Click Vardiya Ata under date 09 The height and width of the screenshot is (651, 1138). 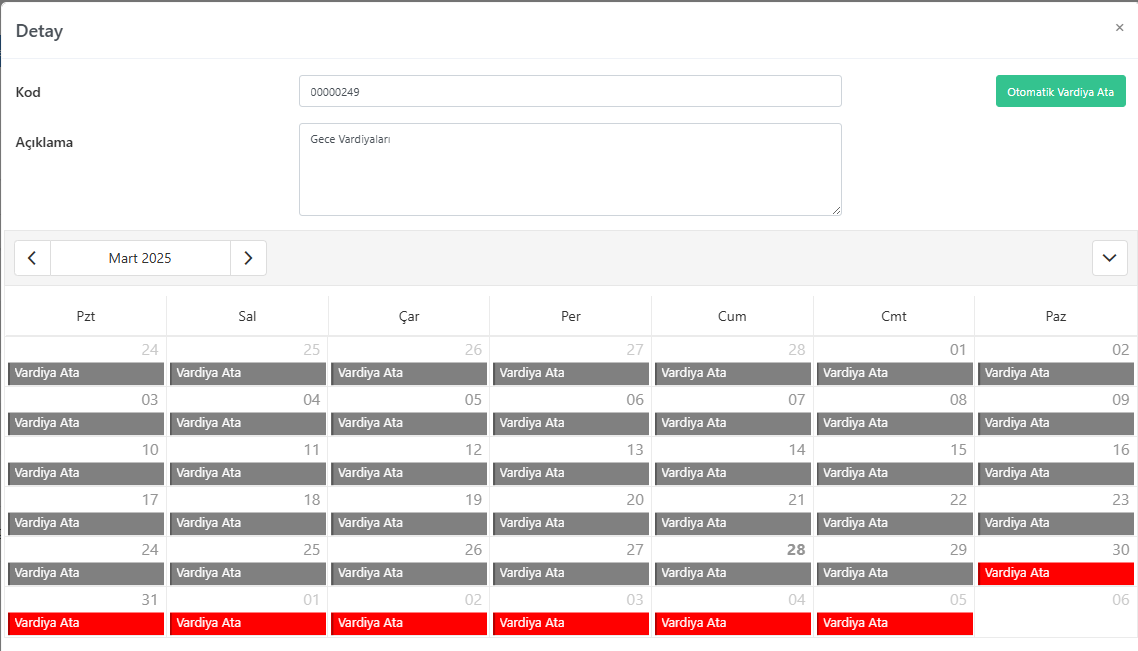click(x=1056, y=423)
